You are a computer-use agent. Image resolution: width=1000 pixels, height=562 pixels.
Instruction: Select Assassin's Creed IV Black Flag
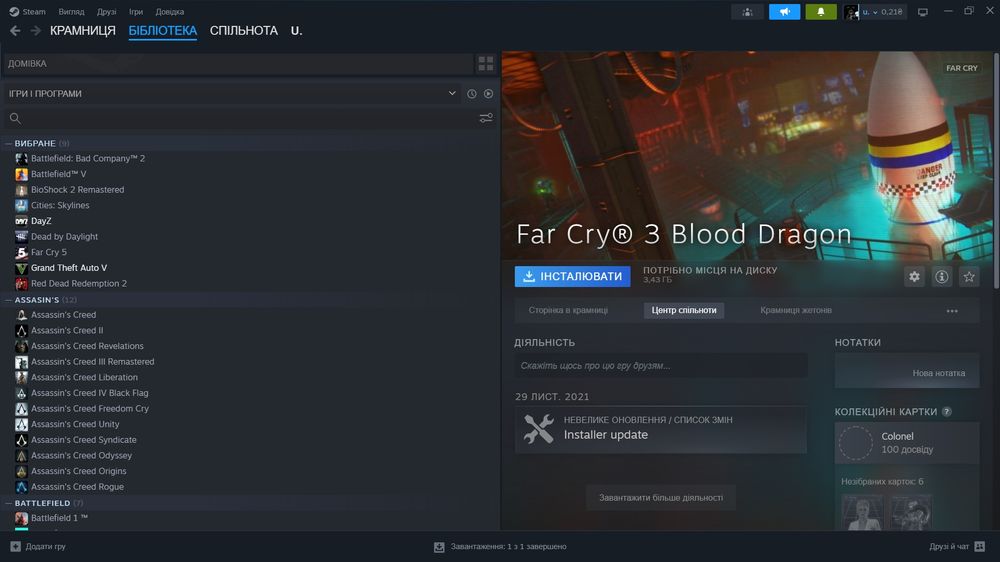90,393
